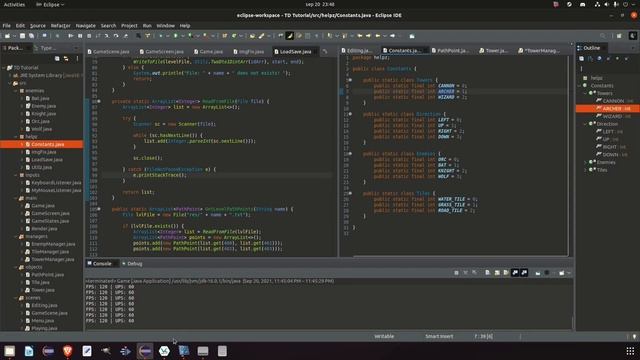The image size is (640, 360).
Task: Open the Navigate menu
Action: coord(85,25)
